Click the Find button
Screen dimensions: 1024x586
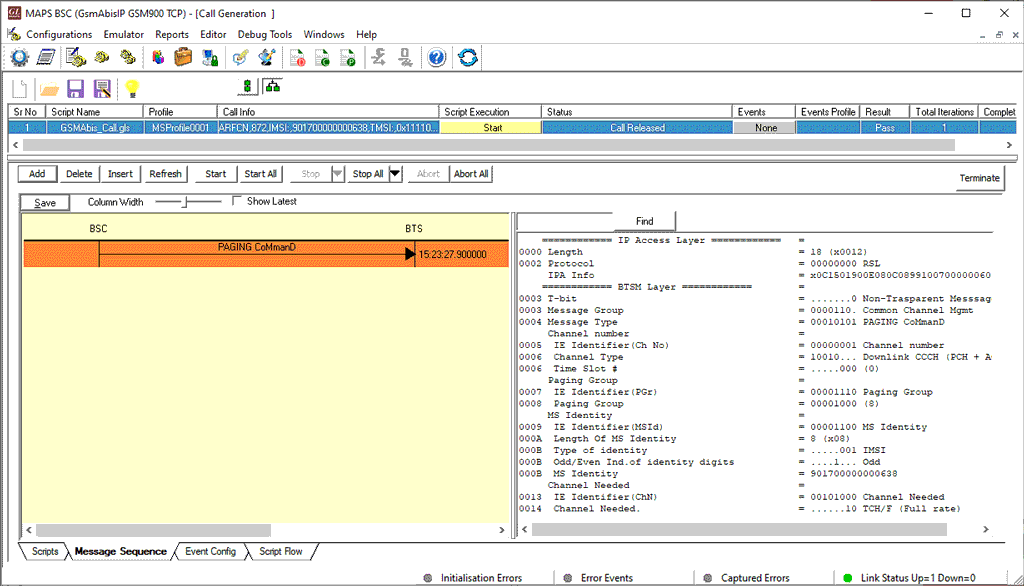click(x=644, y=221)
